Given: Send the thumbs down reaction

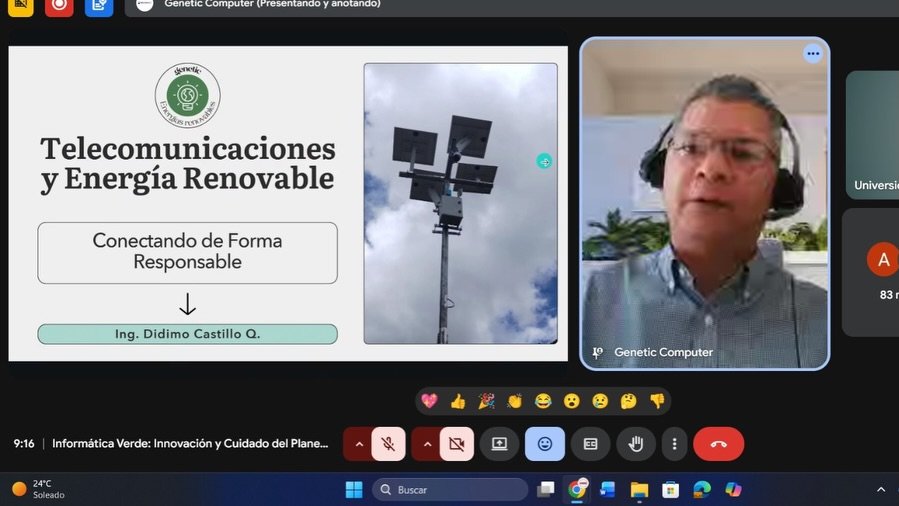Looking at the screenshot, I should [x=657, y=401].
